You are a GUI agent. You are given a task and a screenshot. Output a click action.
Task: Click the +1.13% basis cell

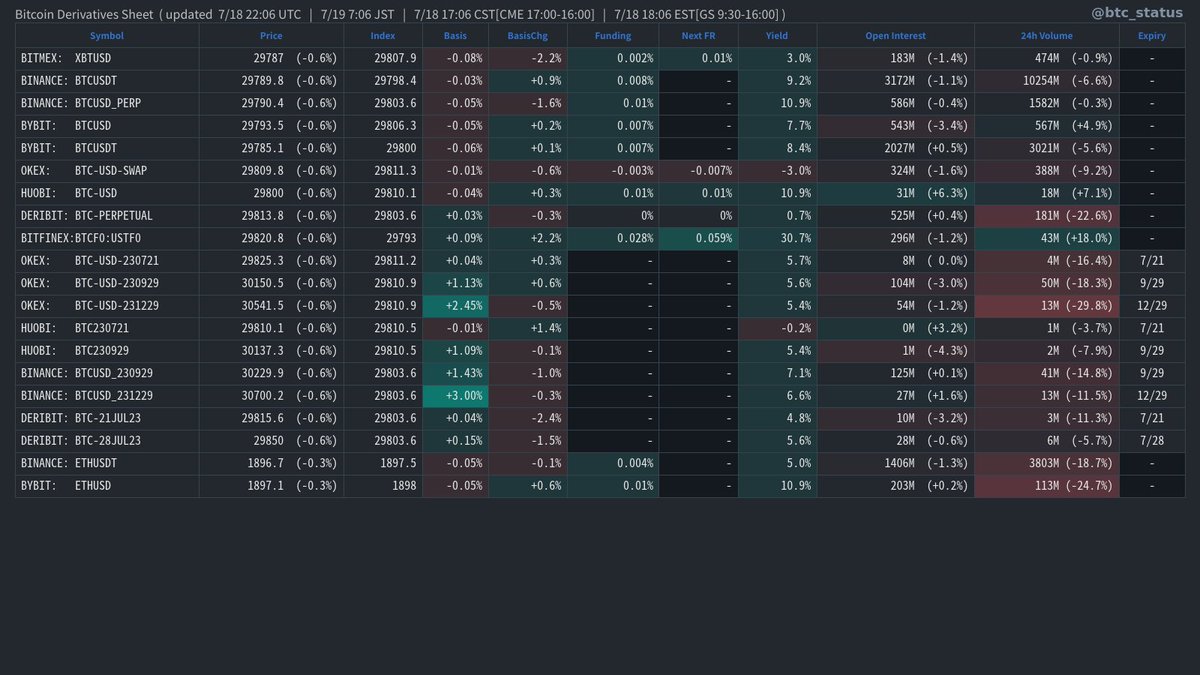455,283
